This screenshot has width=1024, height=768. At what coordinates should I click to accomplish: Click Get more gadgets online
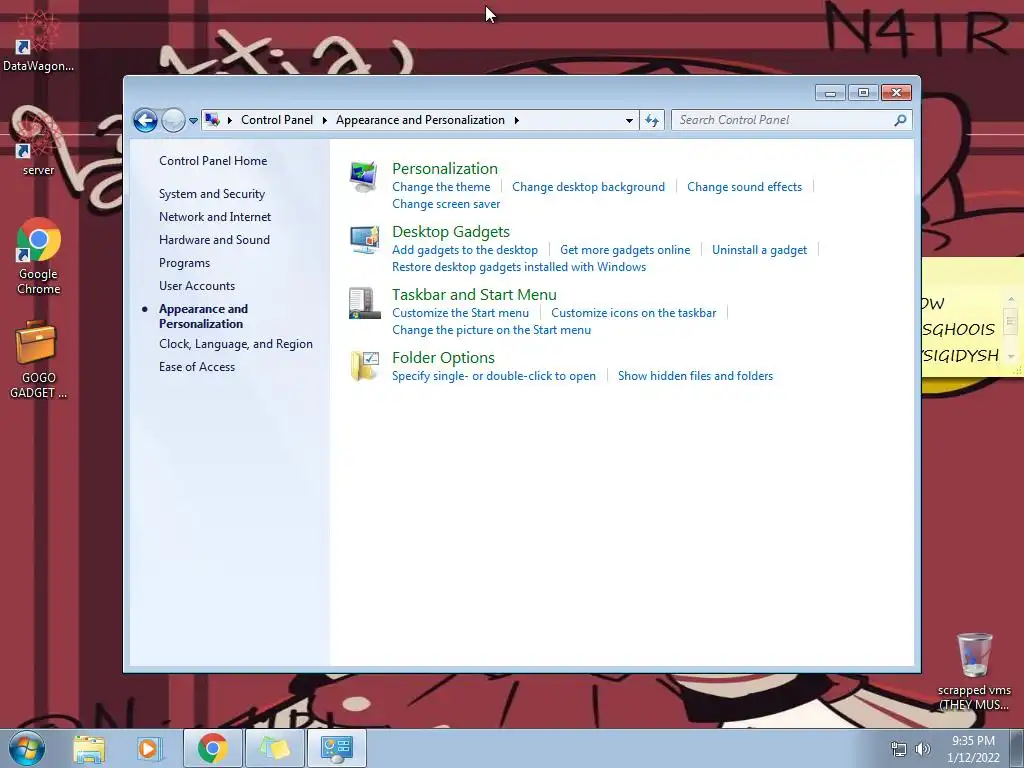(624, 249)
